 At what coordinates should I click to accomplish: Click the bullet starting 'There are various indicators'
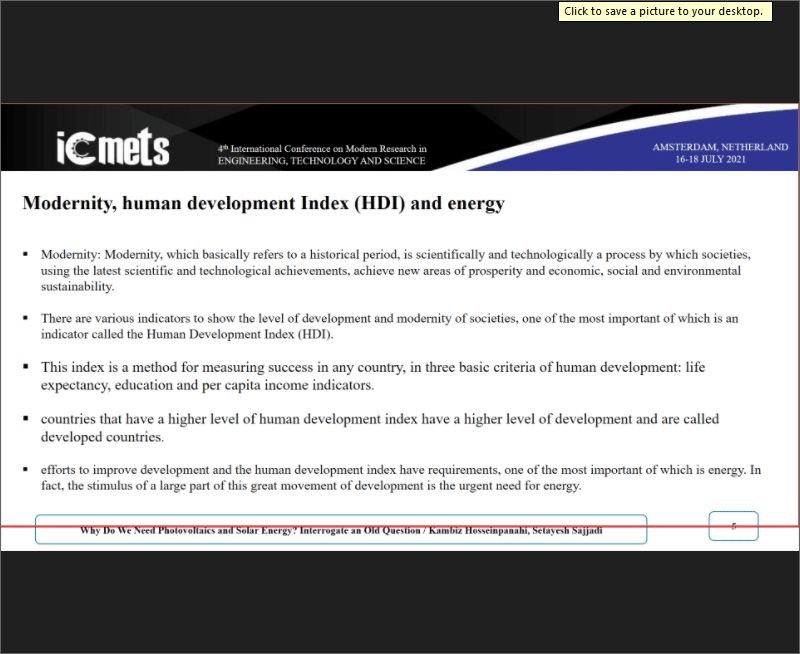(x=389, y=326)
